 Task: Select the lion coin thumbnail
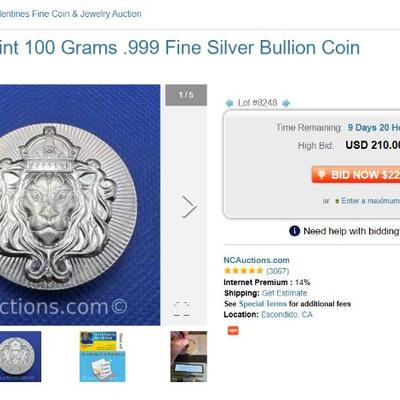tap(20, 356)
